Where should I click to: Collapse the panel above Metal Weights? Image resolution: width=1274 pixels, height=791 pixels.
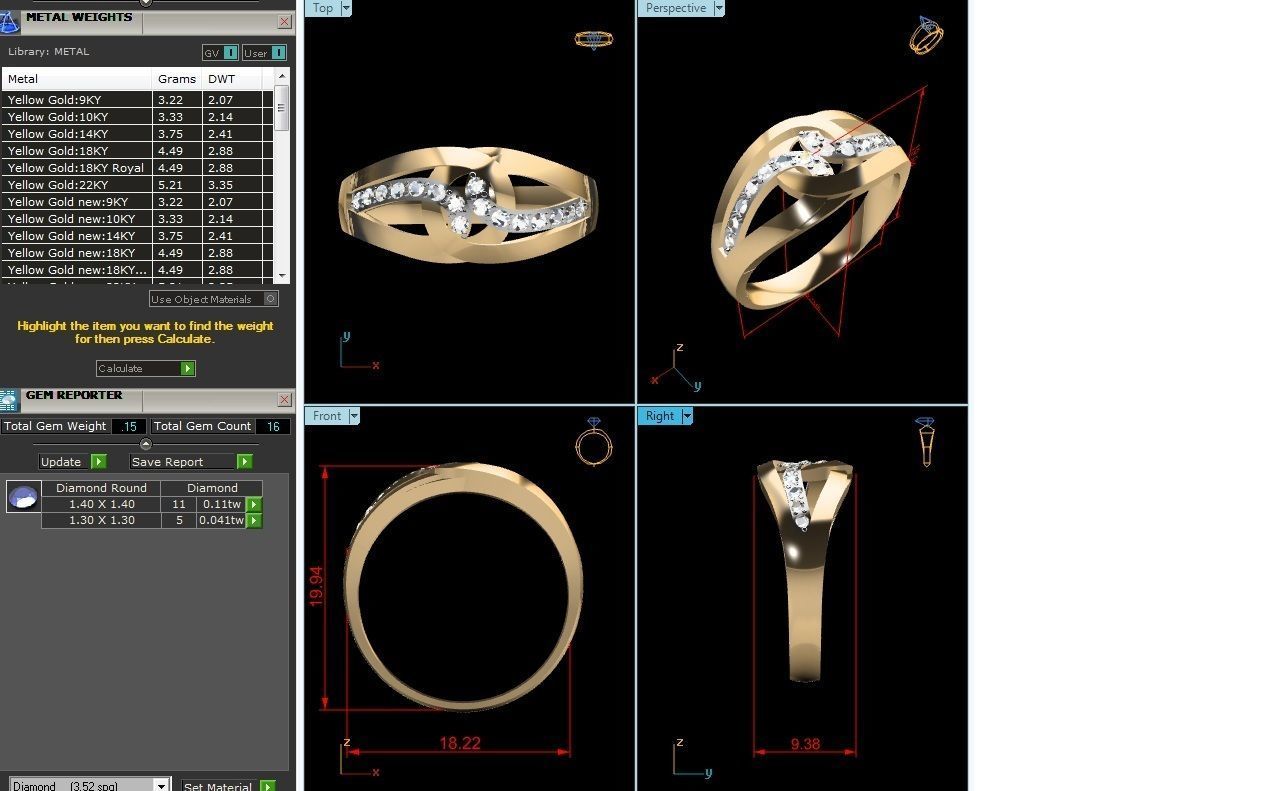146,3
